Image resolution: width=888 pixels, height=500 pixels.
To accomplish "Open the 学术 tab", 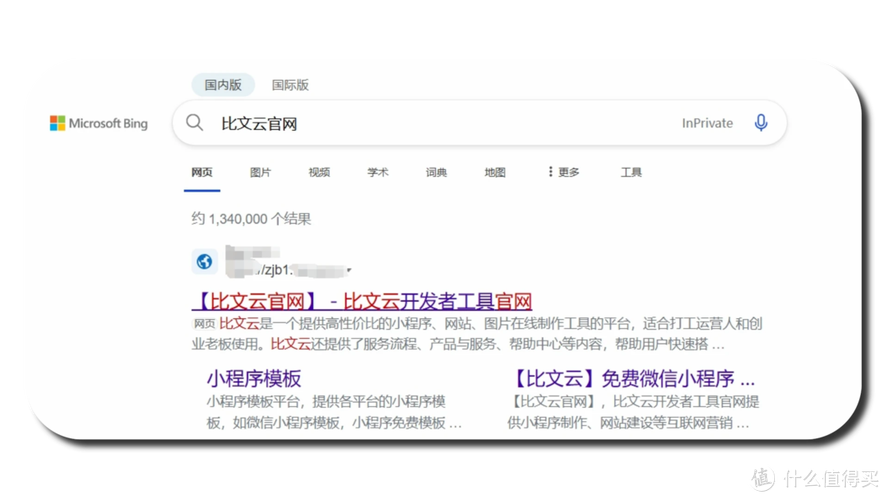I will [x=378, y=172].
